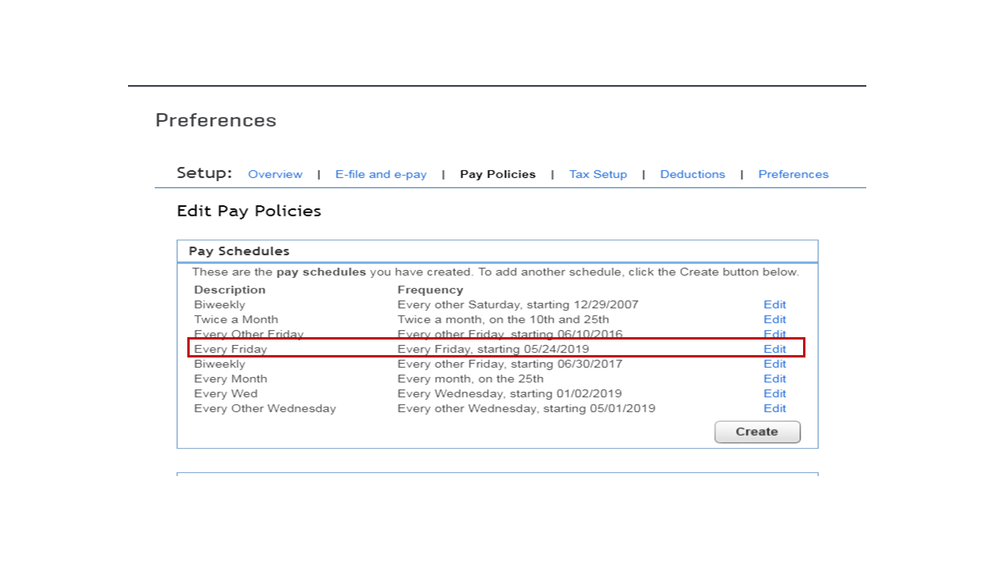Viewport: 999px width, 562px height.
Task: Edit the Every Other Friday schedule
Action: [x=774, y=334]
